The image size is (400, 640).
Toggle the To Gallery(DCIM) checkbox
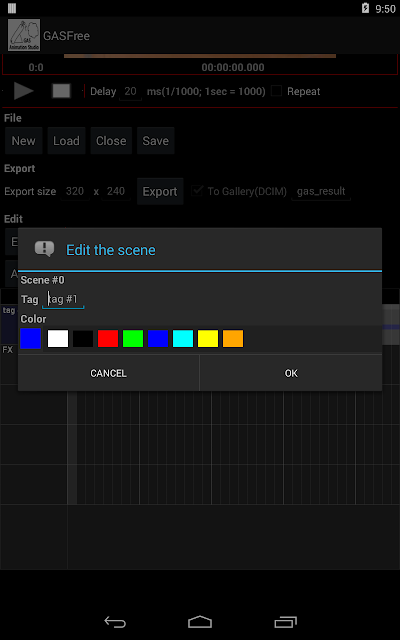198,191
